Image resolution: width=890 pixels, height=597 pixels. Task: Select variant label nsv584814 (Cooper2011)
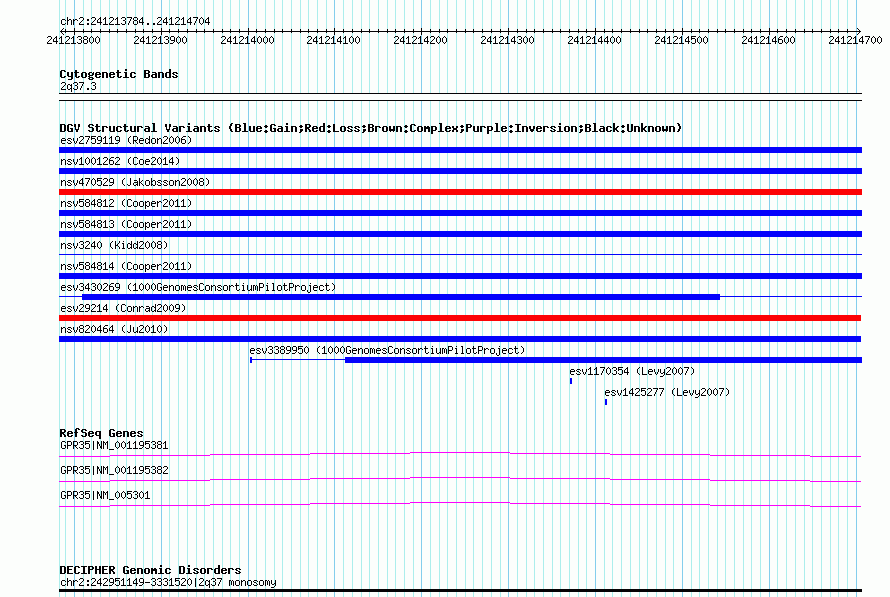click(126, 266)
